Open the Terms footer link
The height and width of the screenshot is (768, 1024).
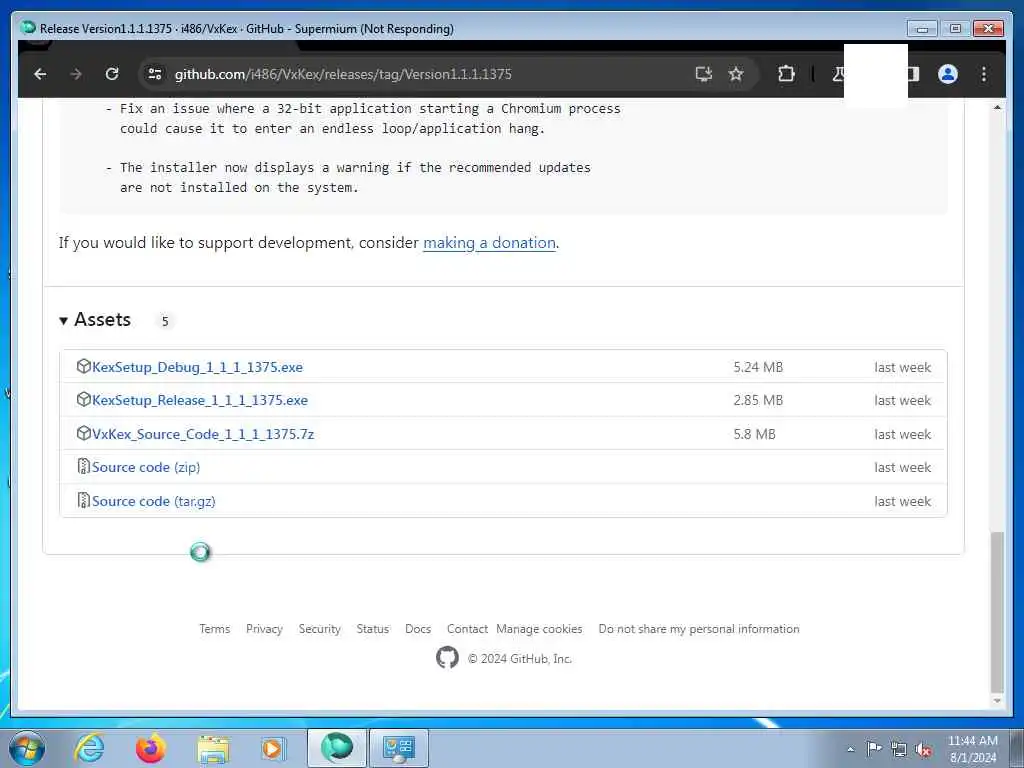[214, 629]
